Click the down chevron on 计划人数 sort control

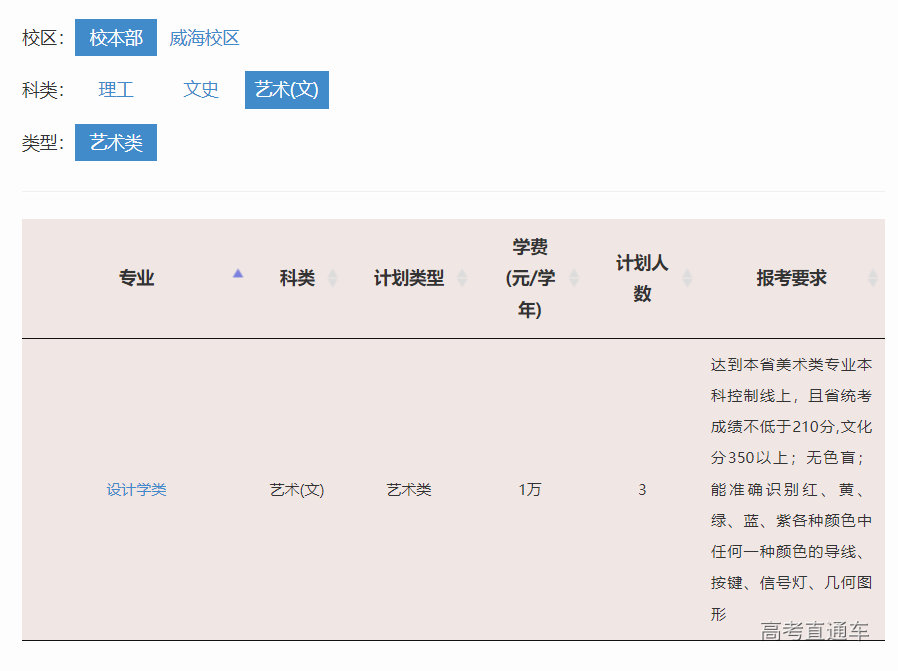tap(689, 283)
